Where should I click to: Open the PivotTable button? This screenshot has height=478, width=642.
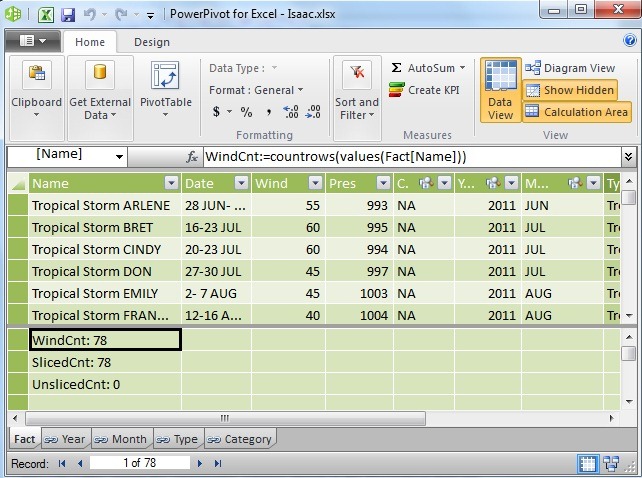click(x=165, y=90)
